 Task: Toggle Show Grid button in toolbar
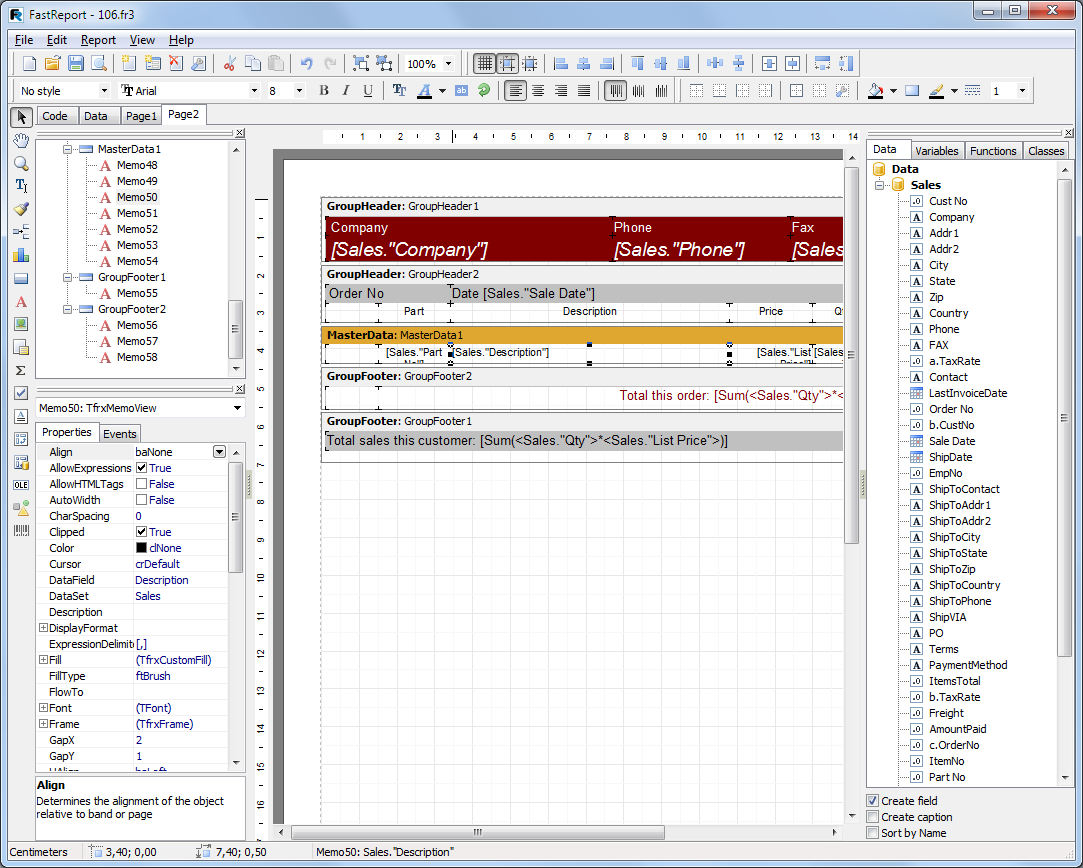(484, 64)
